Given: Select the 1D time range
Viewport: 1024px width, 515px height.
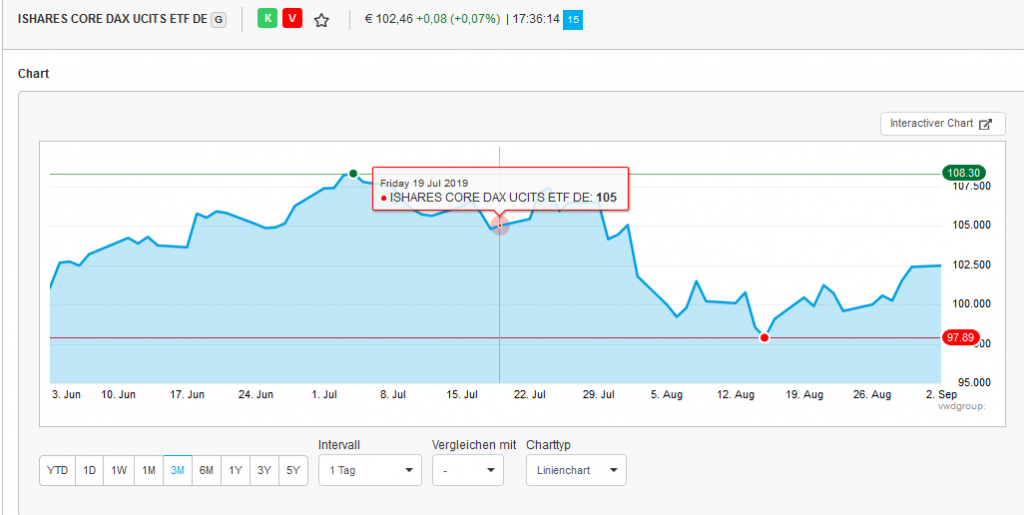Looking at the screenshot, I should (90, 471).
